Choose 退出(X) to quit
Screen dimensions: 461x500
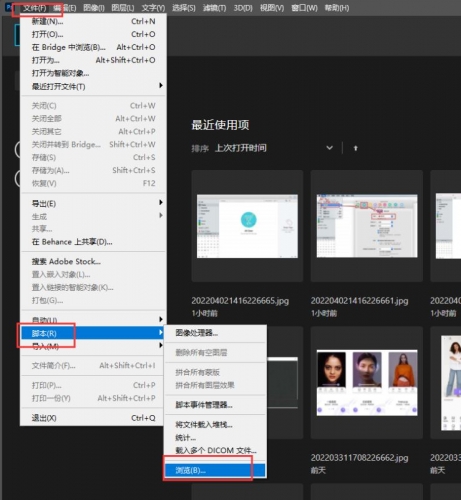(93, 418)
